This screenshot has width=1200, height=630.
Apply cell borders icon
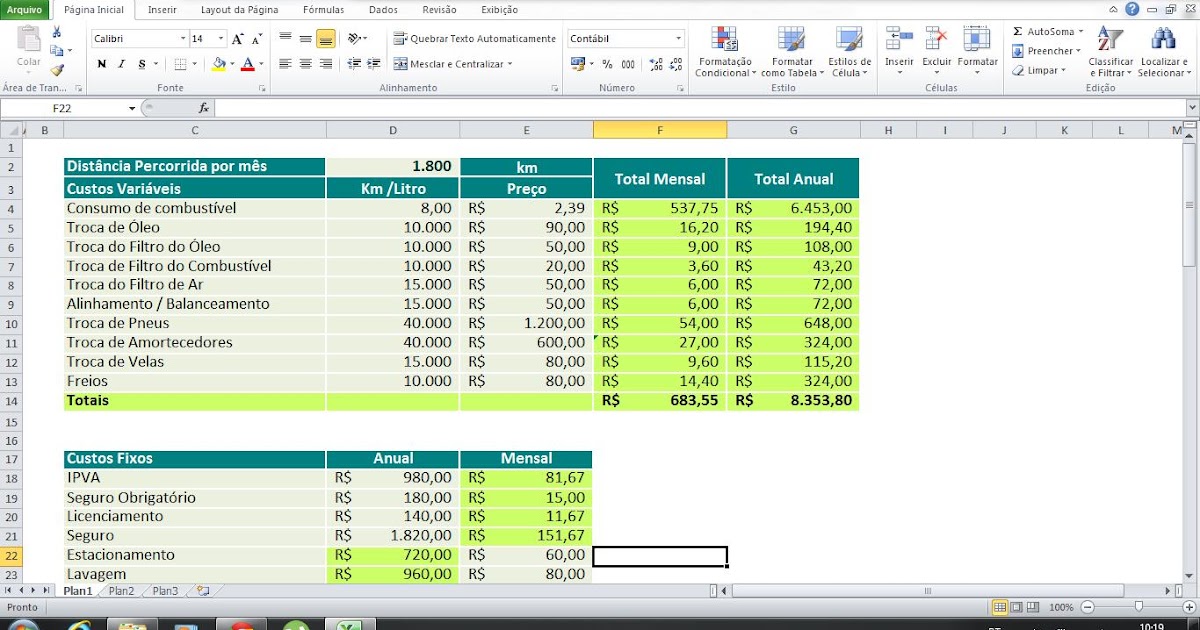coord(180,64)
